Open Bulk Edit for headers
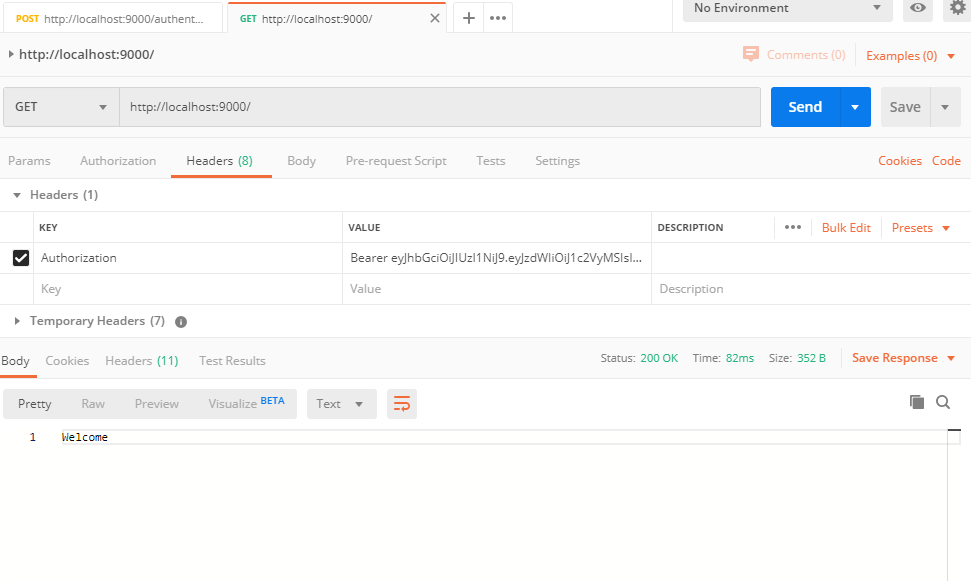Image resolution: width=971 pixels, height=581 pixels. tap(845, 227)
